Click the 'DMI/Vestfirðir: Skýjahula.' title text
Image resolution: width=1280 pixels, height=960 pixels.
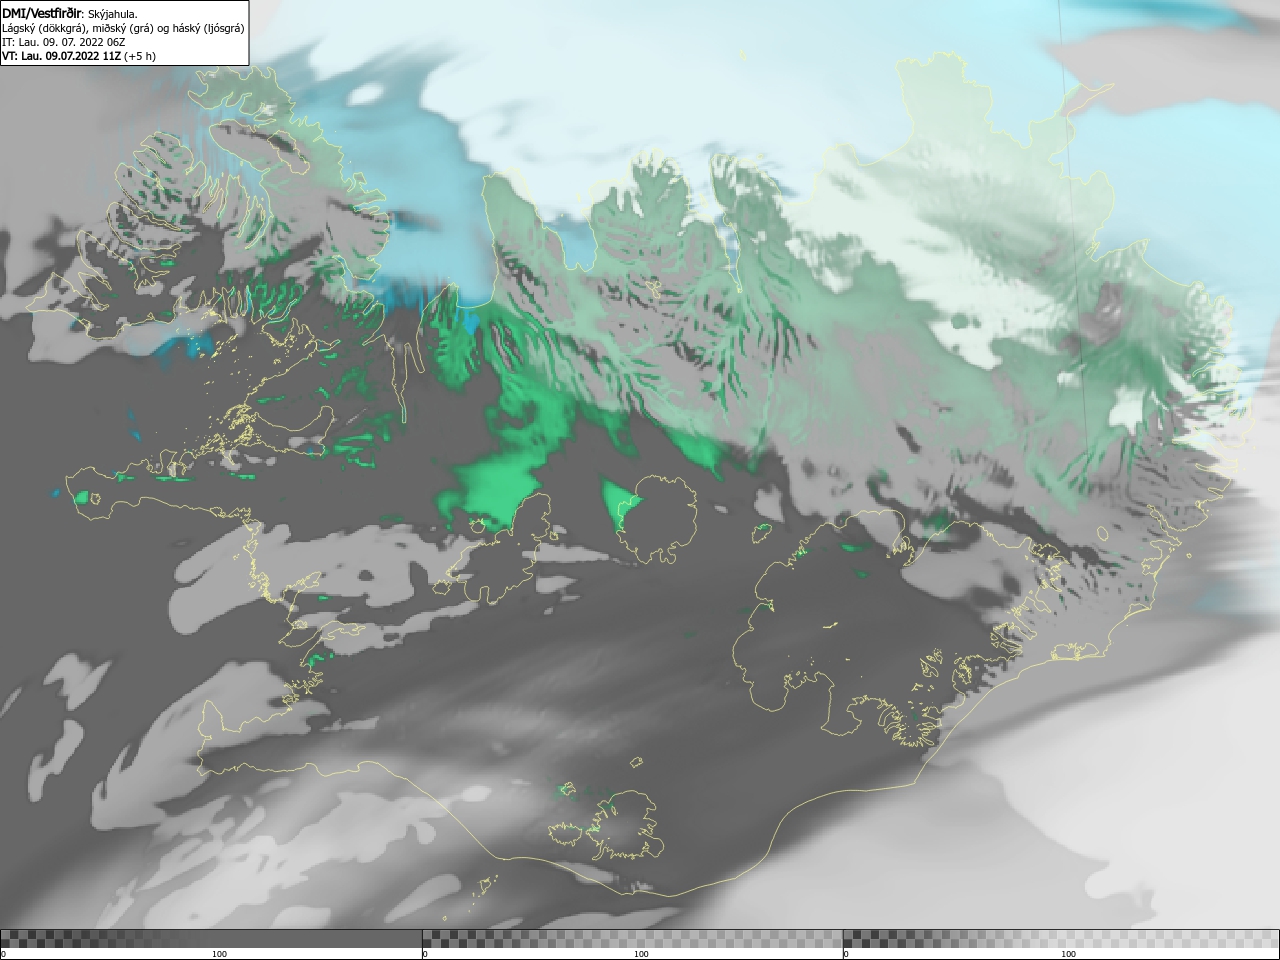tap(70, 13)
